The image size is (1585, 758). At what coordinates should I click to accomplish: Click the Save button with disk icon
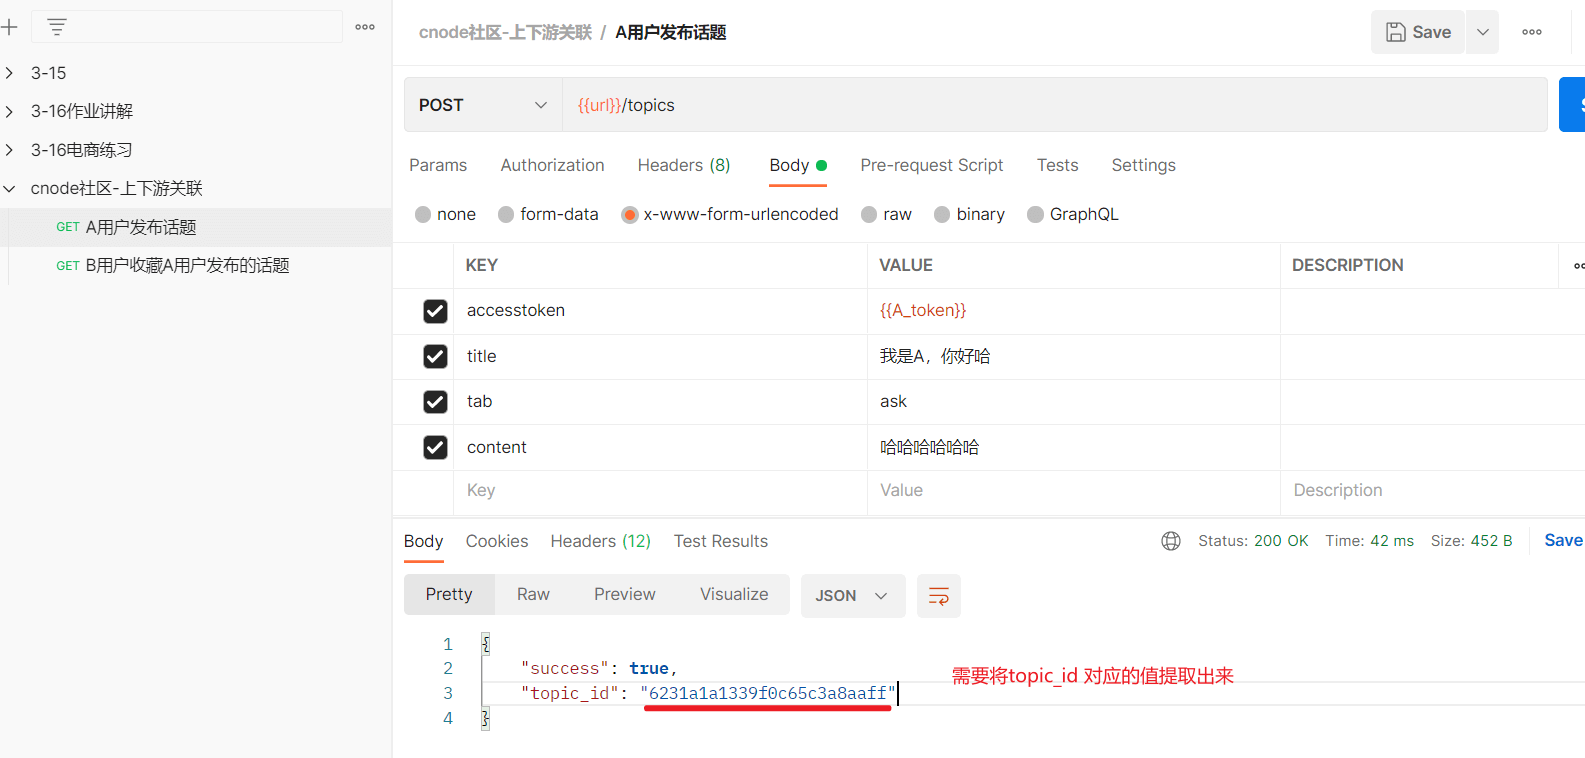point(1418,32)
